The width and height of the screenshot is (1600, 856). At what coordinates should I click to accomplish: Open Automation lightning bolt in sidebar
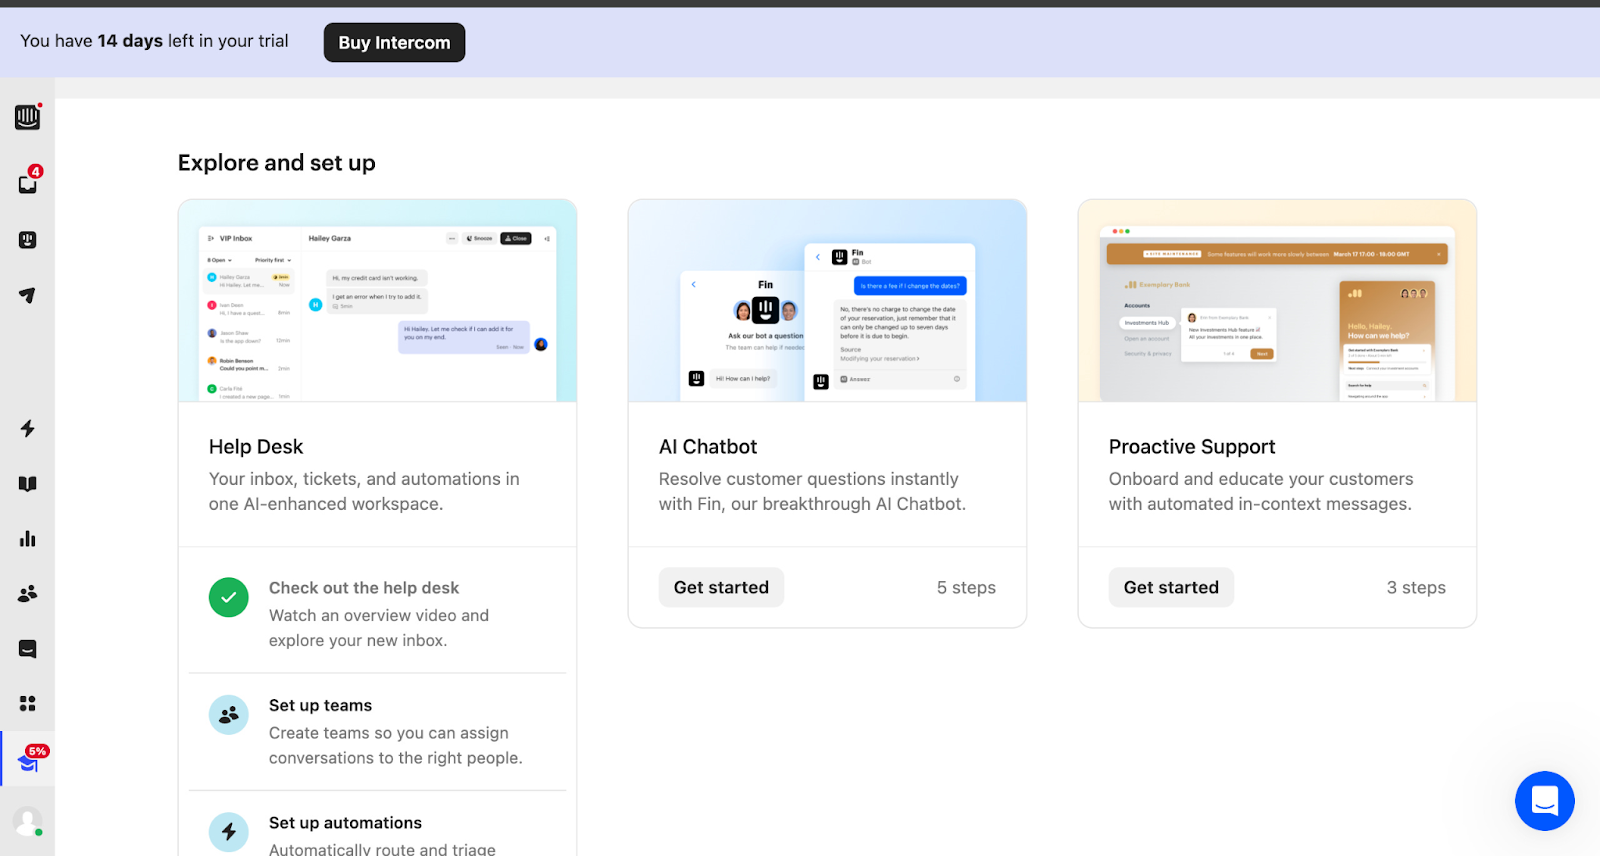click(28, 429)
